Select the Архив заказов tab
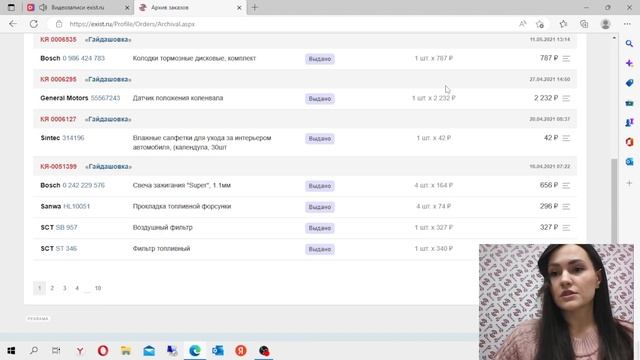Image resolution: width=640 pixels, height=360 pixels. click(x=170, y=7)
